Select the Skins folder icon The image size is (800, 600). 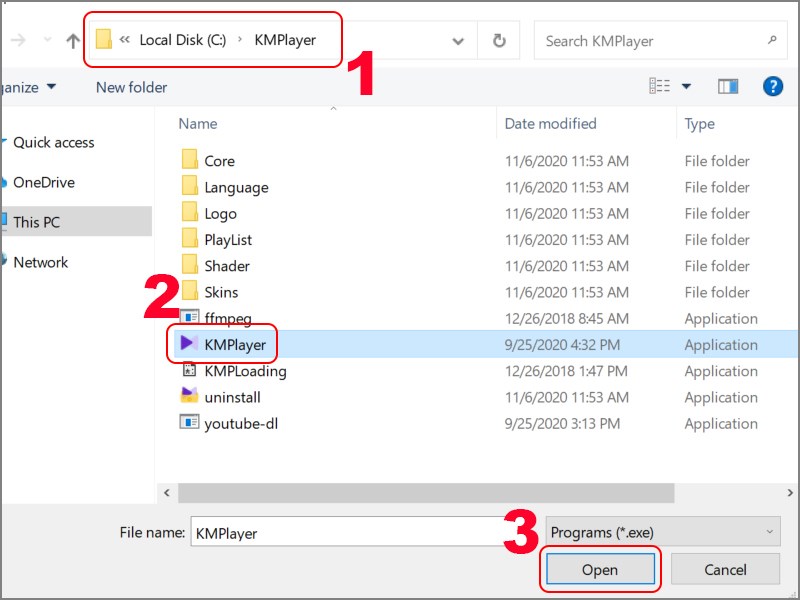190,290
